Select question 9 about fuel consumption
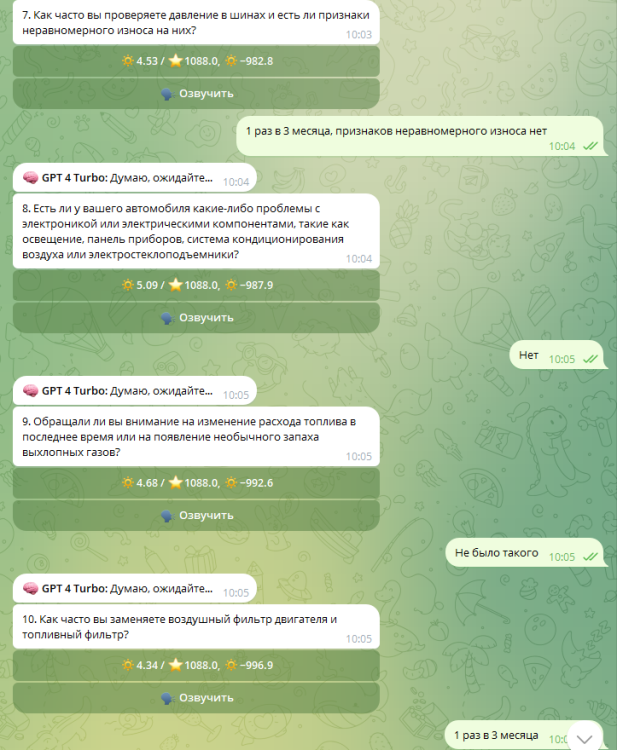Image resolution: width=617 pixels, height=750 pixels. coord(196,437)
